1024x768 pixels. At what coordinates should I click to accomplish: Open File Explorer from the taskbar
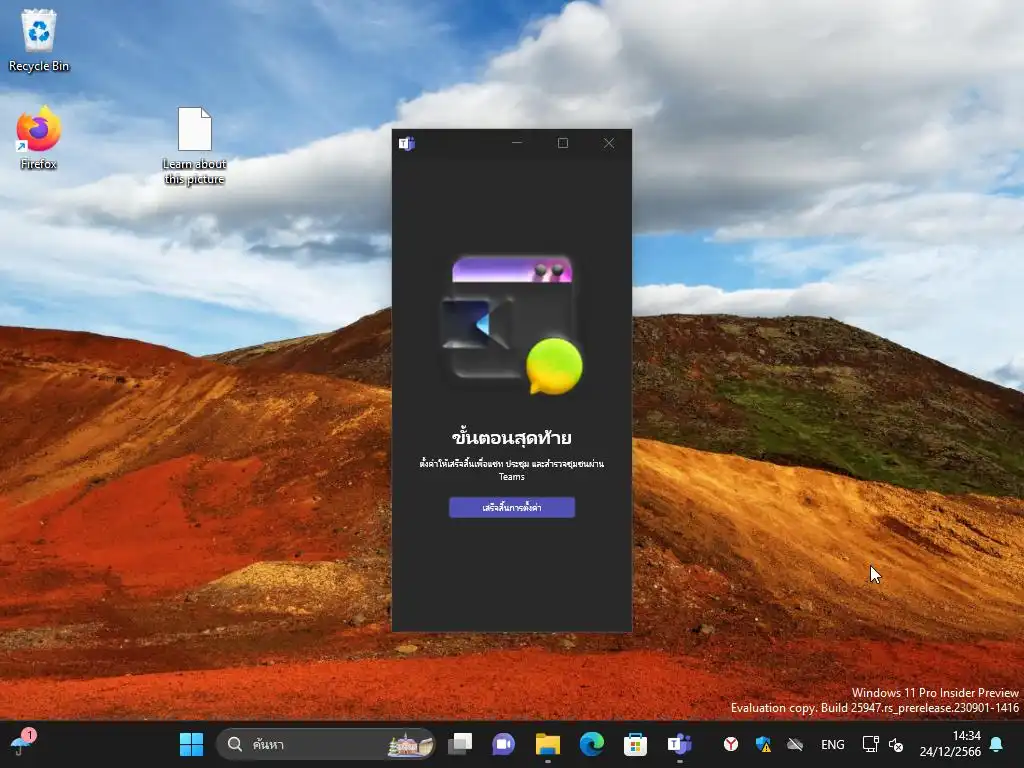(x=547, y=744)
